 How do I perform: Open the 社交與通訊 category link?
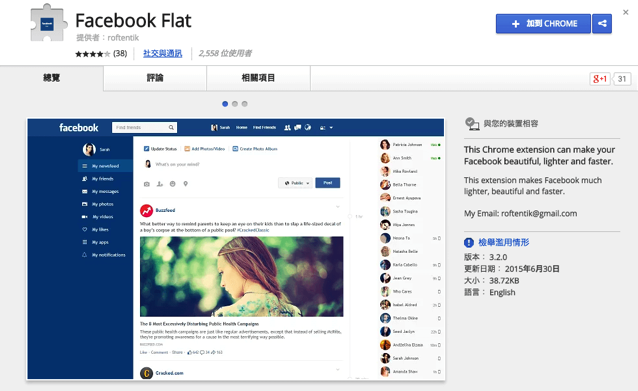[x=162, y=53]
